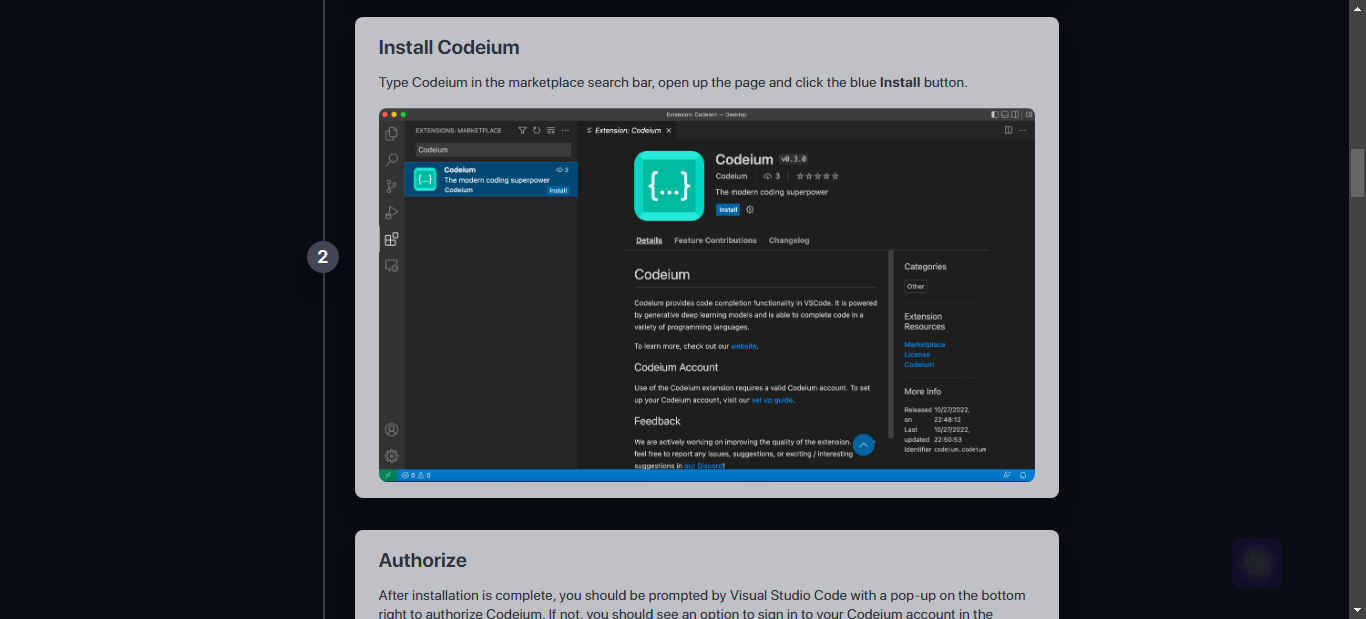The width and height of the screenshot is (1366, 619).
Task: Click the page scrollbar down arrow
Action: 1357,609
